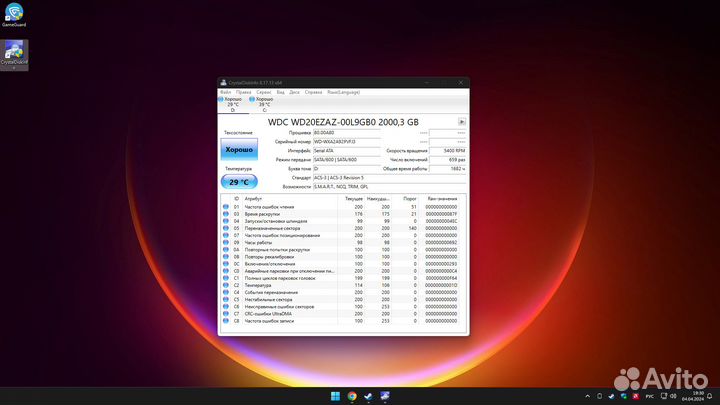Click the Текущее column header
This screenshot has height=405, width=720.
pos(353,199)
